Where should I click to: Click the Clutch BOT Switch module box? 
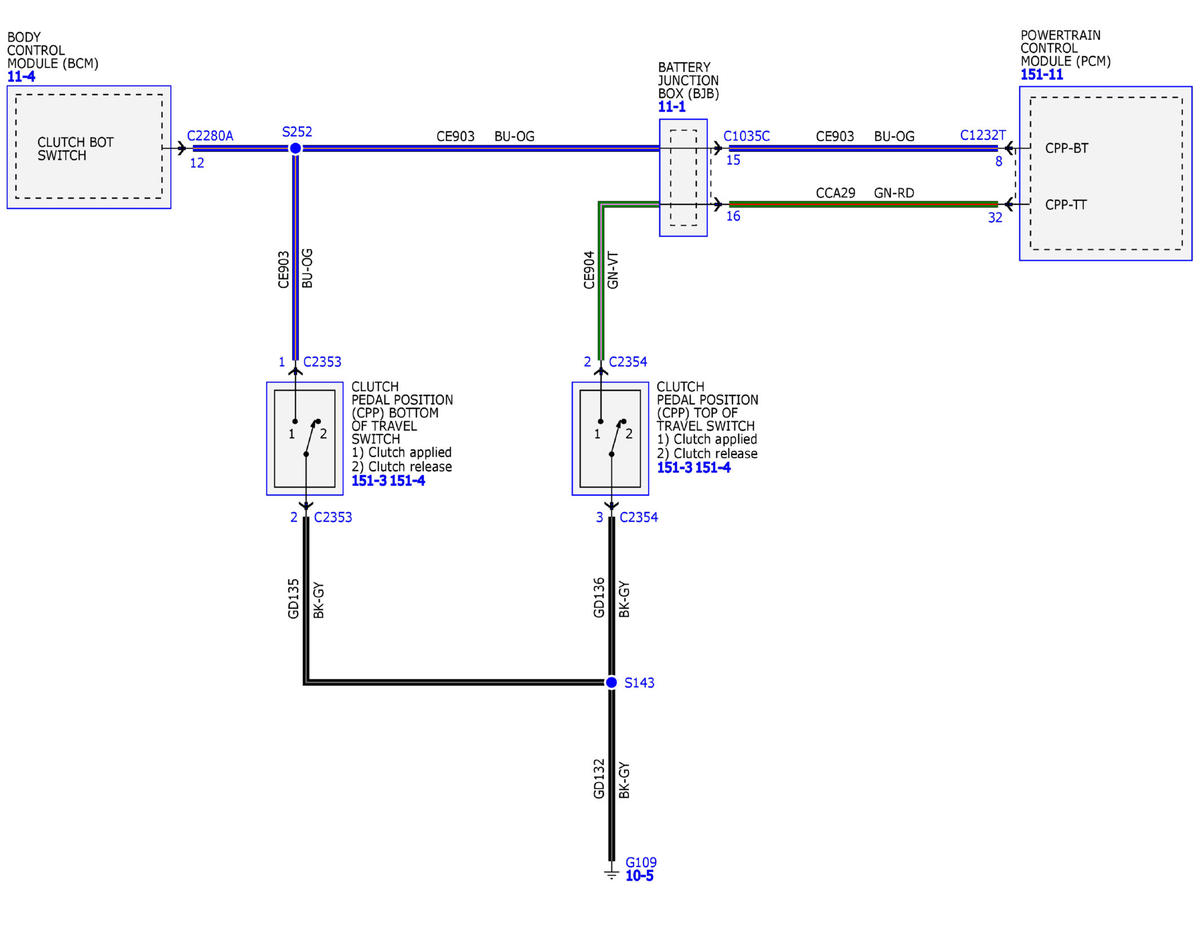coord(89,147)
